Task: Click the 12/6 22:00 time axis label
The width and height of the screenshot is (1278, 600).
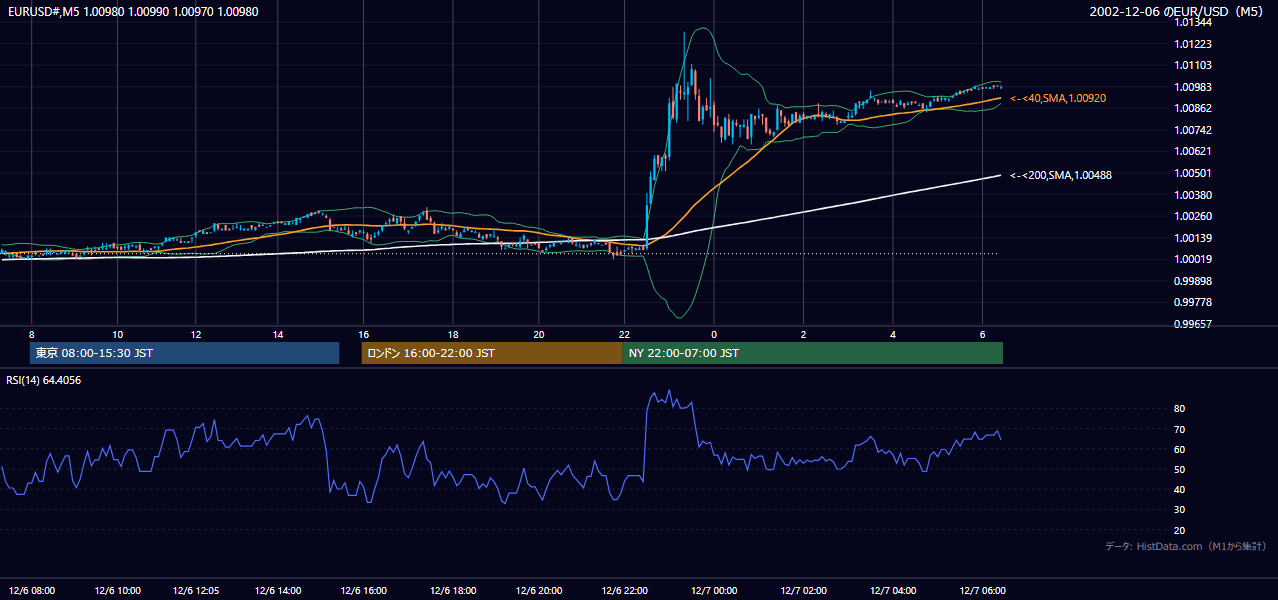Action: tap(624, 590)
